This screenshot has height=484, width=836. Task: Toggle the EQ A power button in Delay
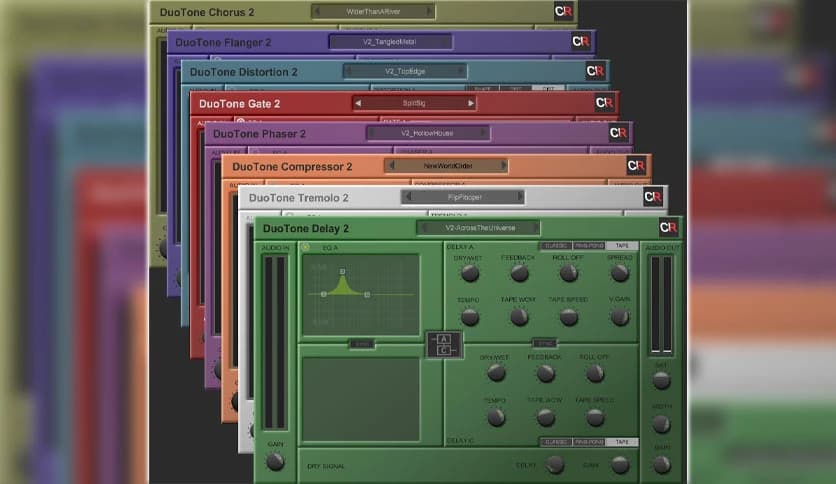tap(306, 247)
